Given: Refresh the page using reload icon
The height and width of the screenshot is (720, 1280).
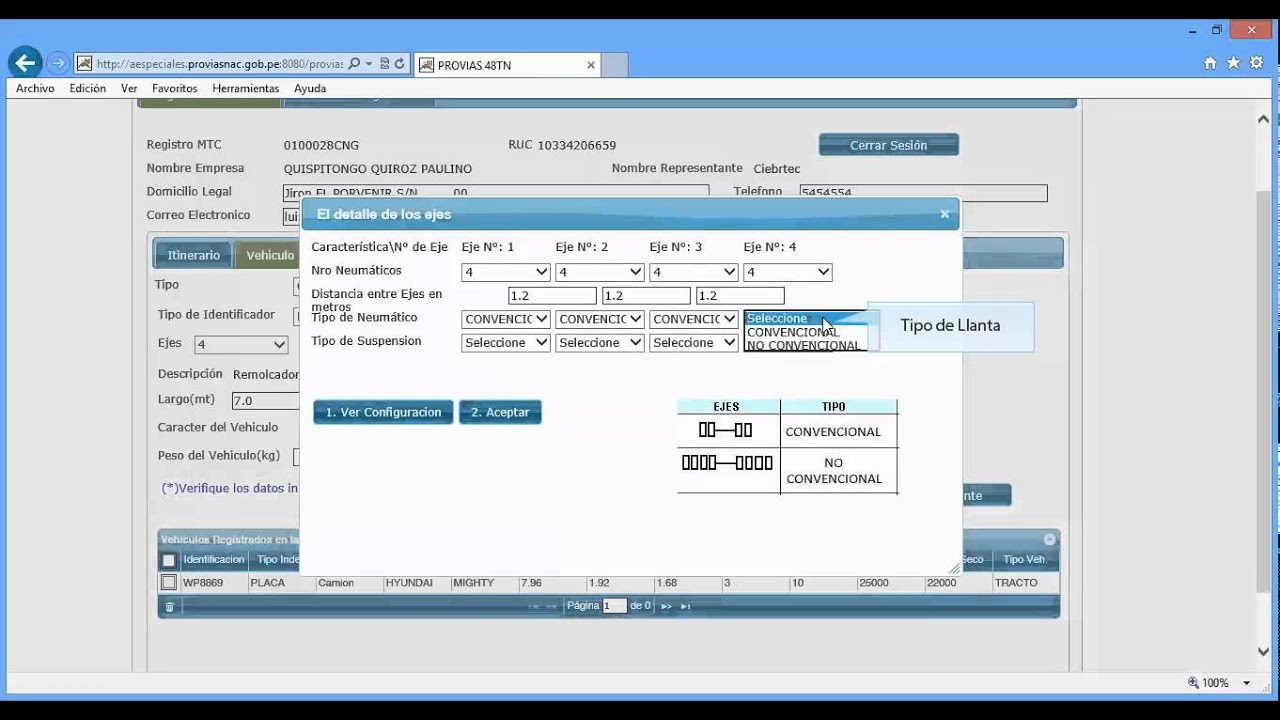Looking at the screenshot, I should coord(400,64).
